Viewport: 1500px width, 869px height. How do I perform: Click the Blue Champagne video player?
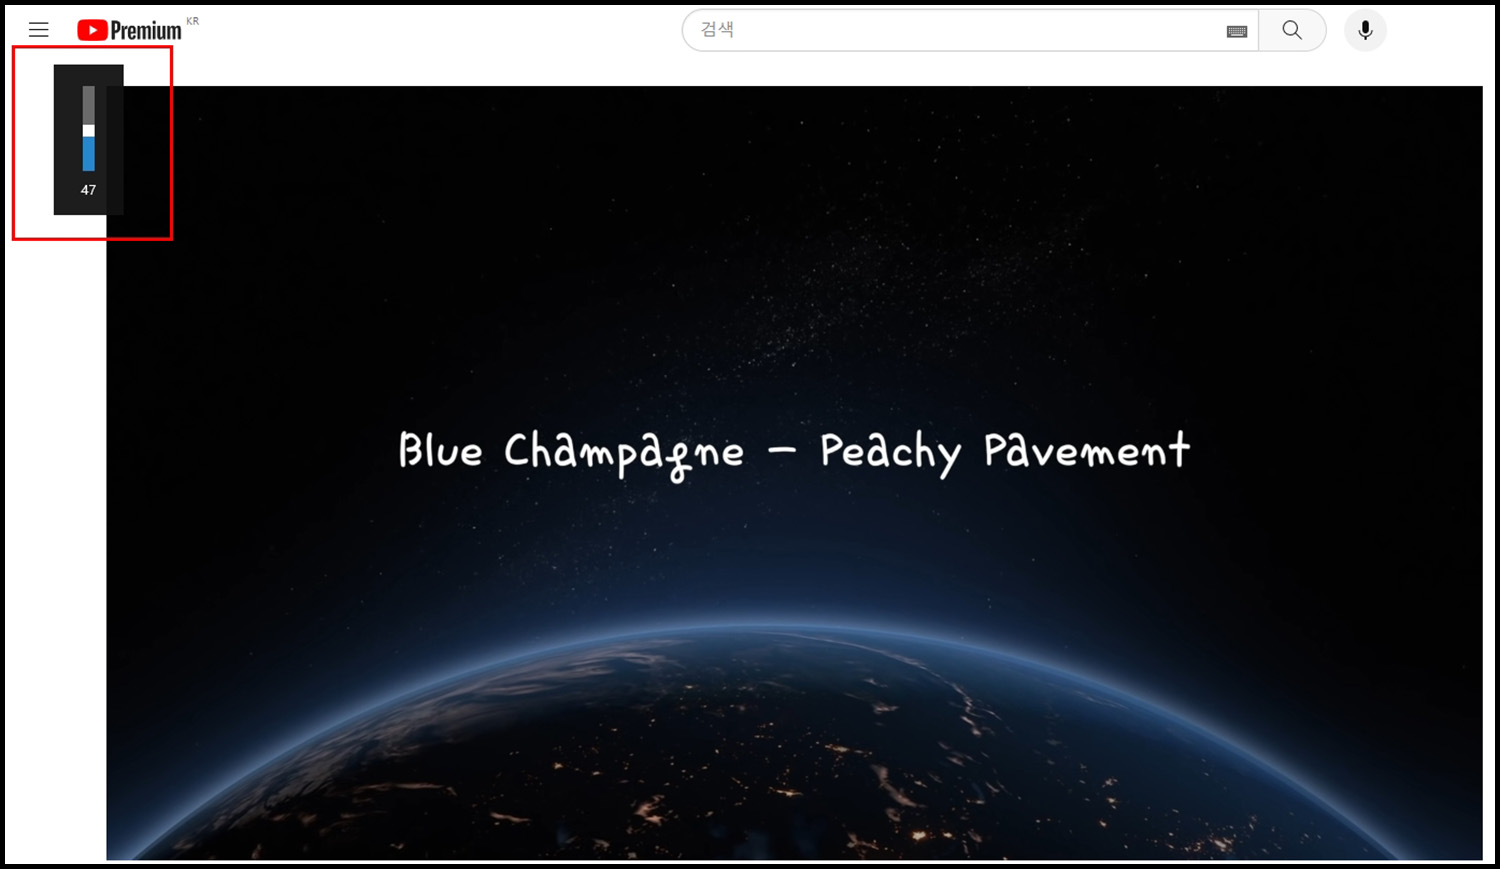[794, 472]
